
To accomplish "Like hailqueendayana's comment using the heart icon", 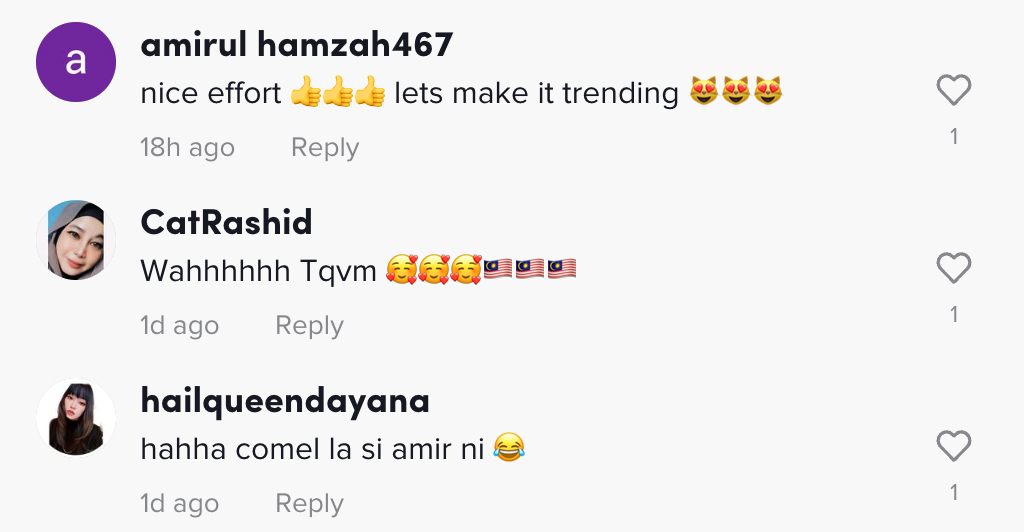I will [953, 446].
